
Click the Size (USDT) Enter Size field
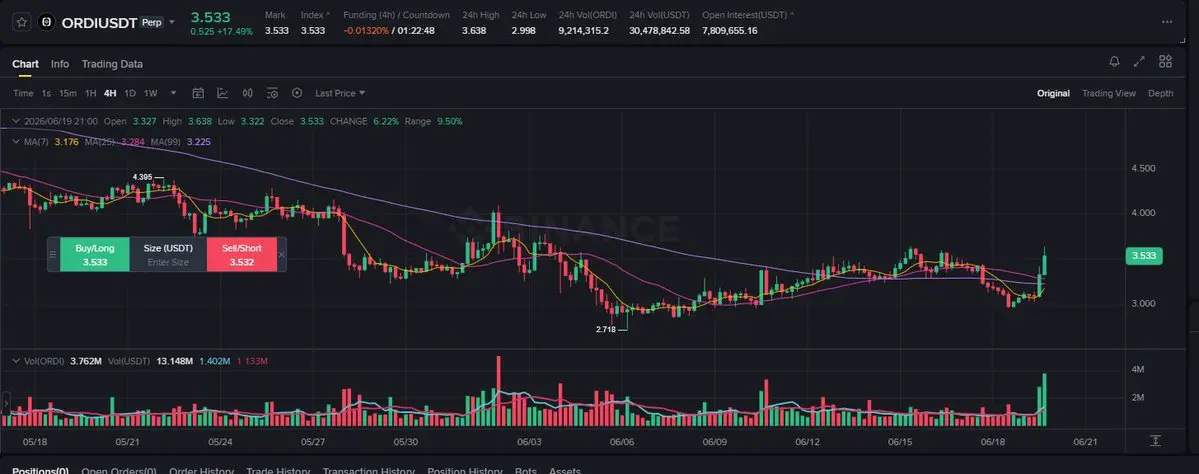click(168, 255)
